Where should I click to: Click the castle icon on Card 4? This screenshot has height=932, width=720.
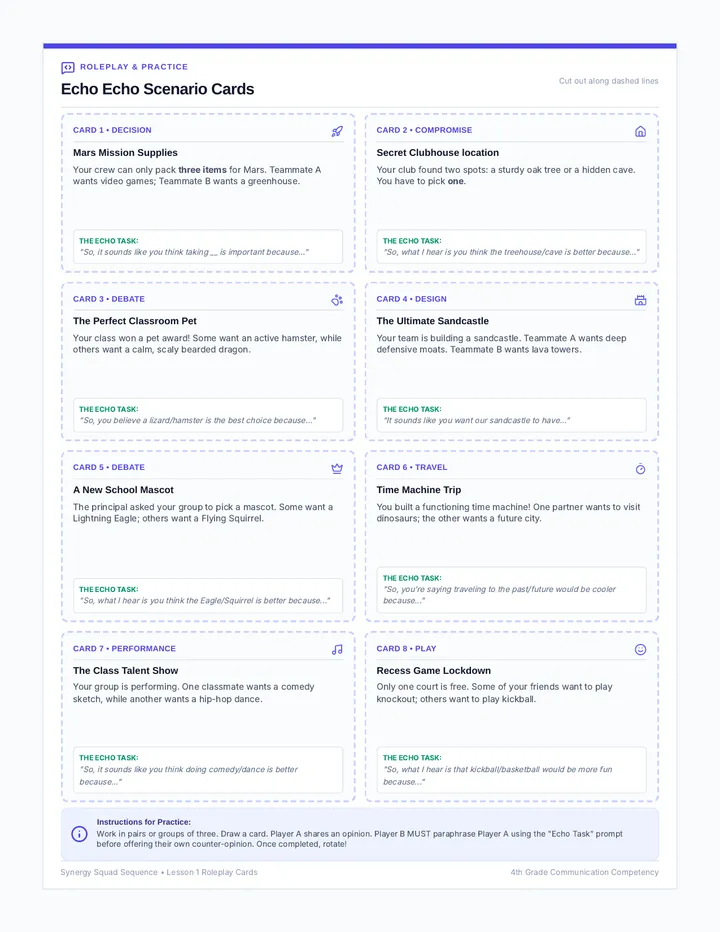(x=640, y=300)
